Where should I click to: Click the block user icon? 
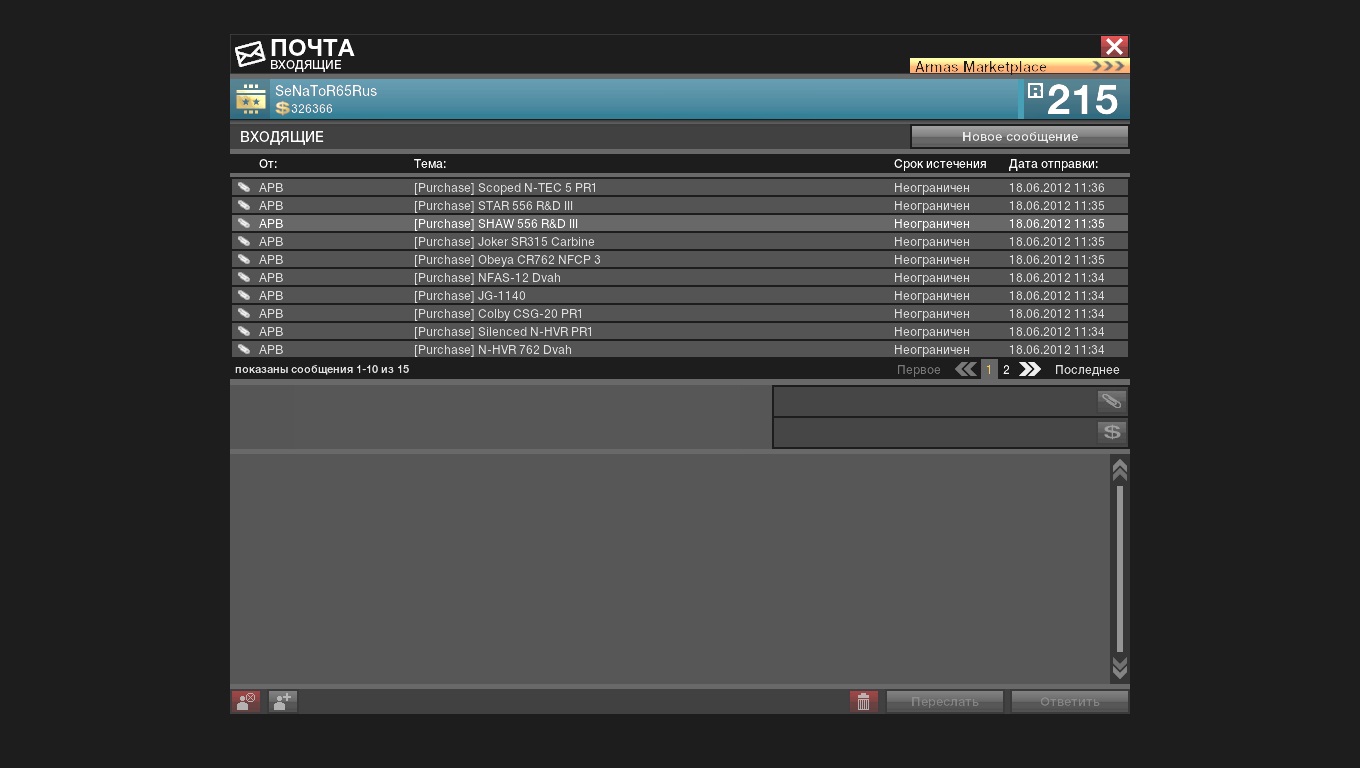(x=246, y=702)
